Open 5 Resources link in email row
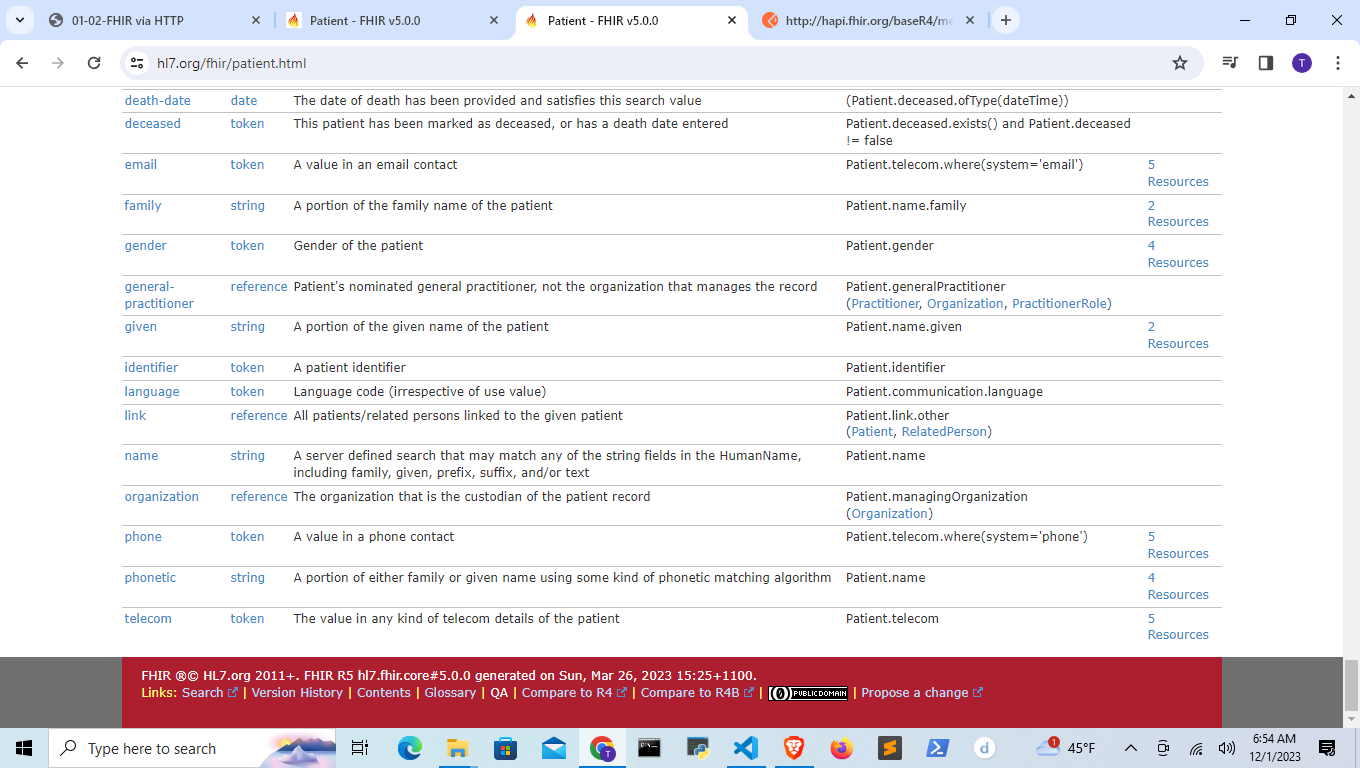 click(x=1178, y=173)
